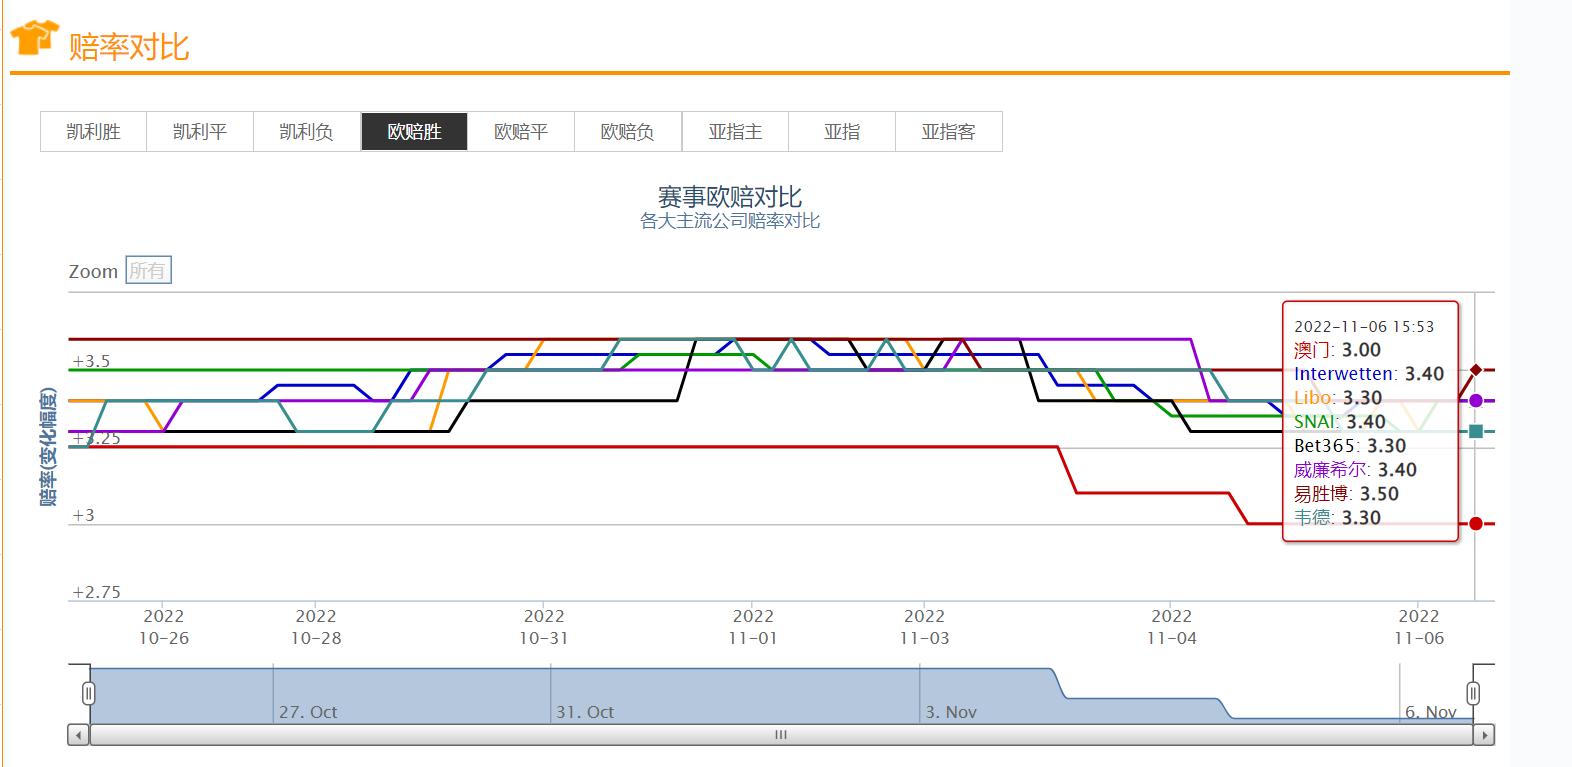The image size is (1572, 767).
Task: Select the 欧赔胜 tab
Action: pos(414,131)
